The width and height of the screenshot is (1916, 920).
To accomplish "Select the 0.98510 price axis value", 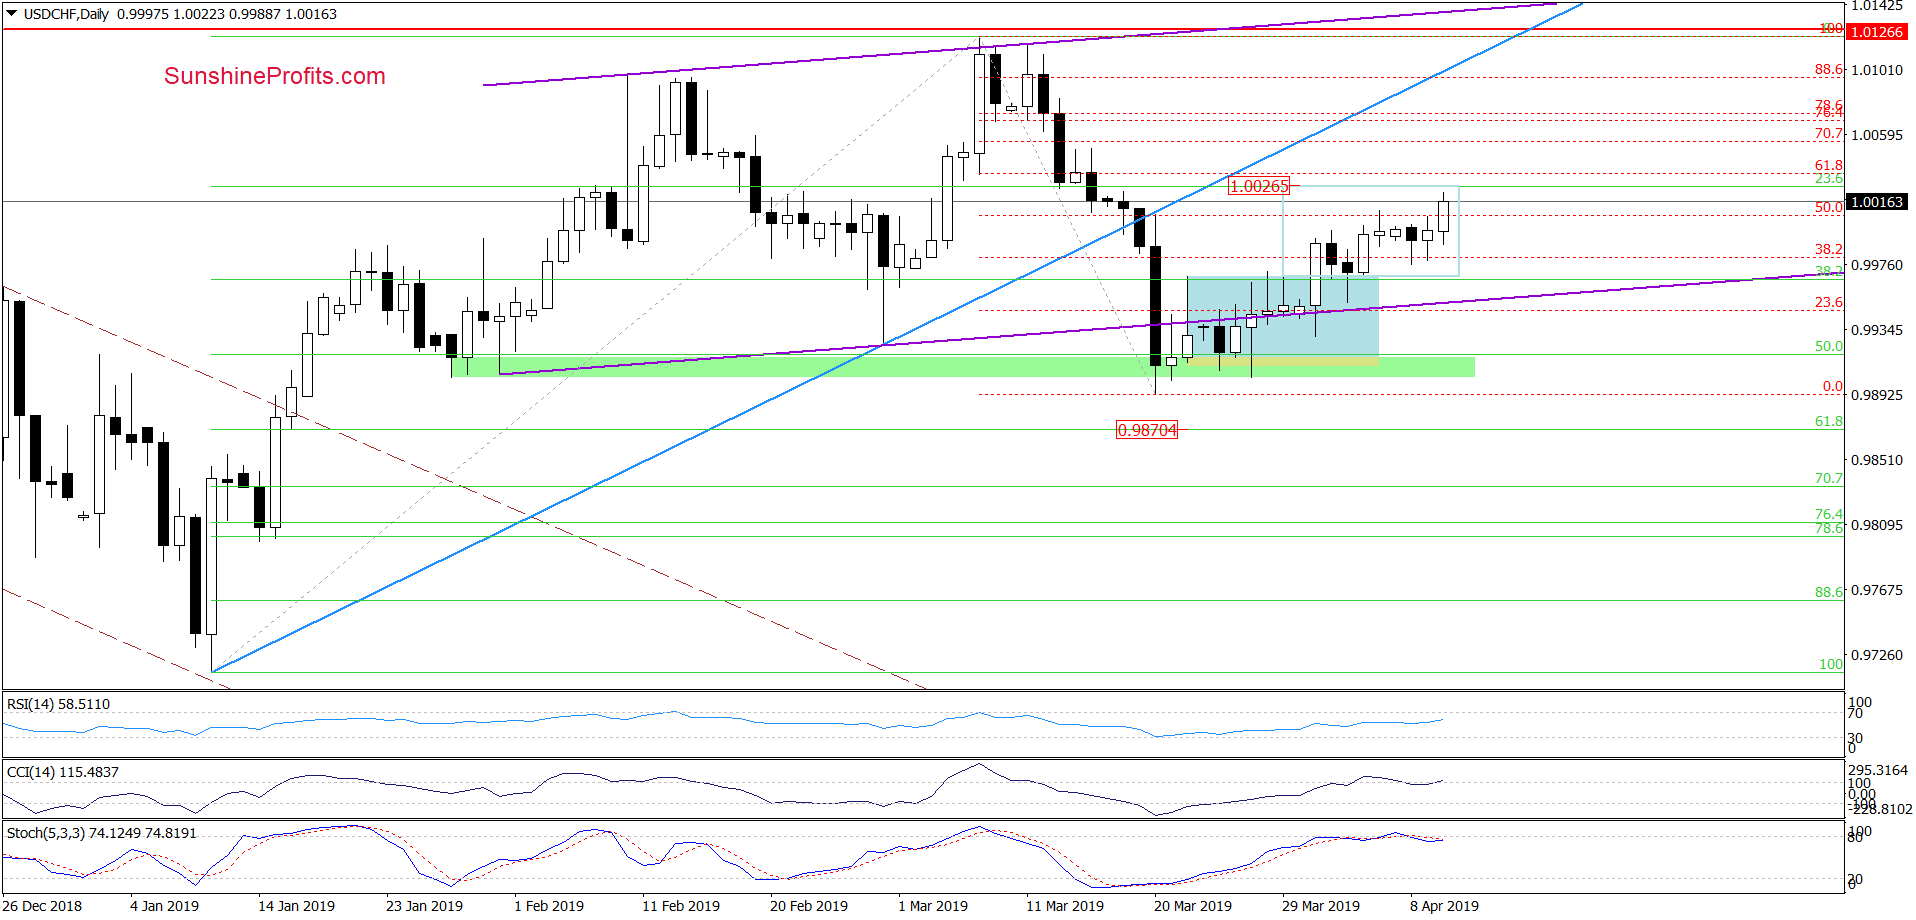I will click(1877, 460).
